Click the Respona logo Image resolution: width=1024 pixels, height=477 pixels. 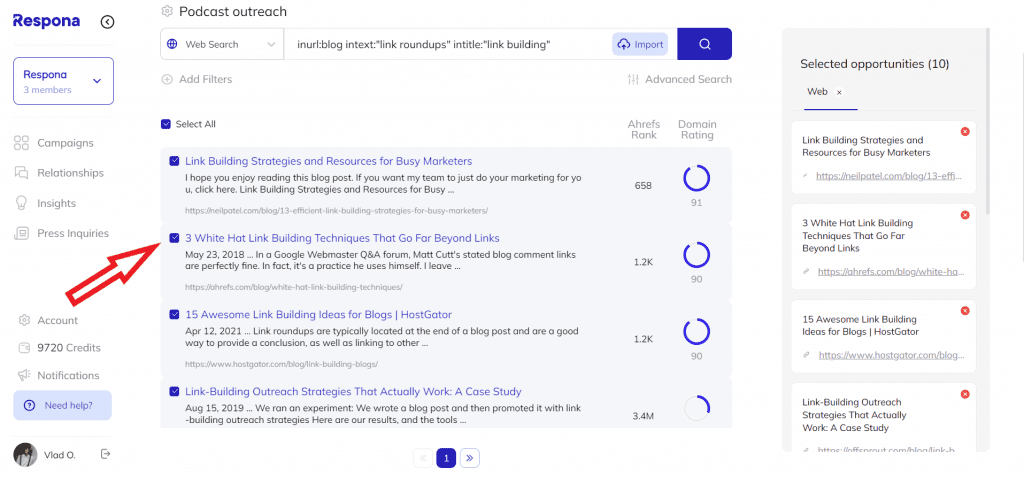coord(46,21)
